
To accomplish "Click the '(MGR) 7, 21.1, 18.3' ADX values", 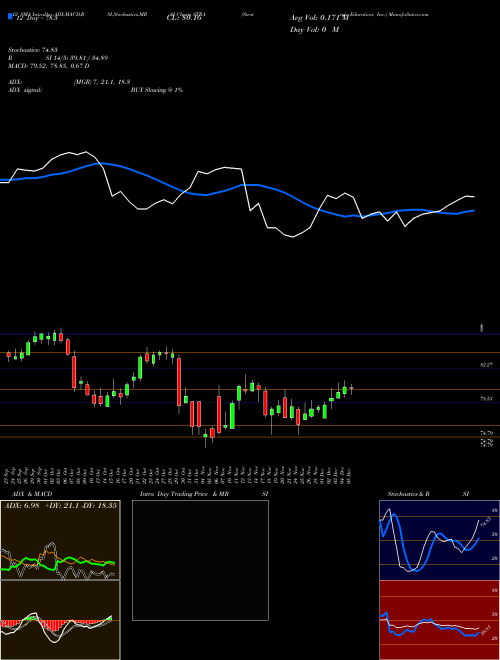I will click(101, 82).
